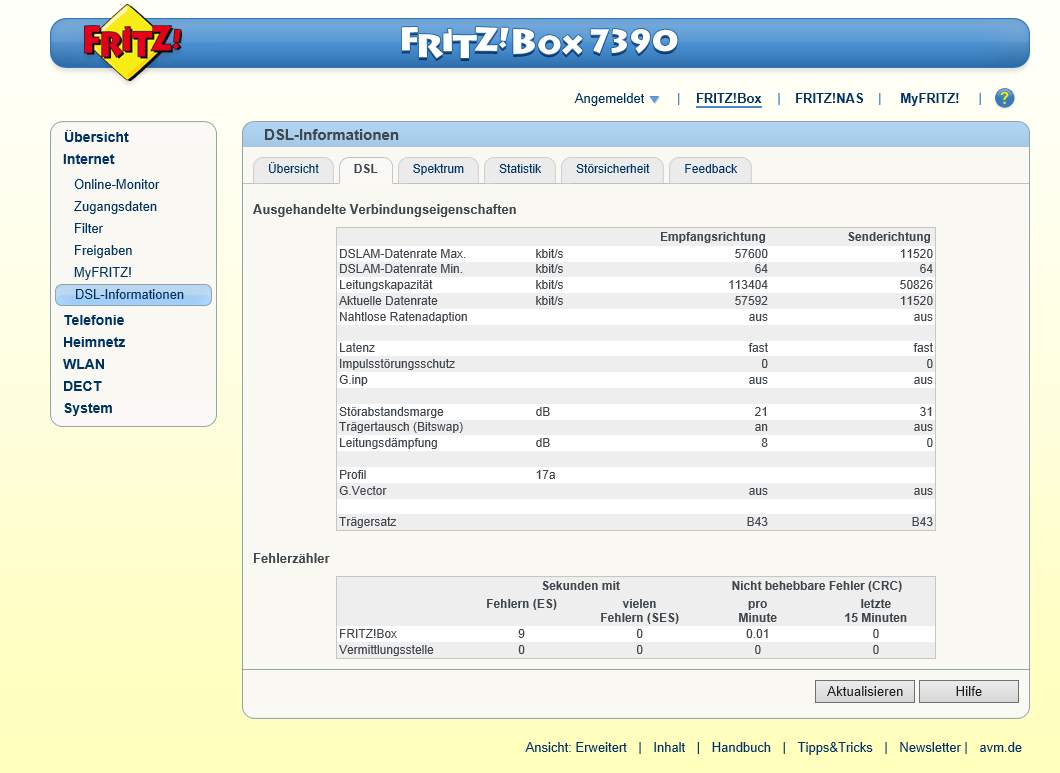Open the Inhalt footer link

pos(669,748)
